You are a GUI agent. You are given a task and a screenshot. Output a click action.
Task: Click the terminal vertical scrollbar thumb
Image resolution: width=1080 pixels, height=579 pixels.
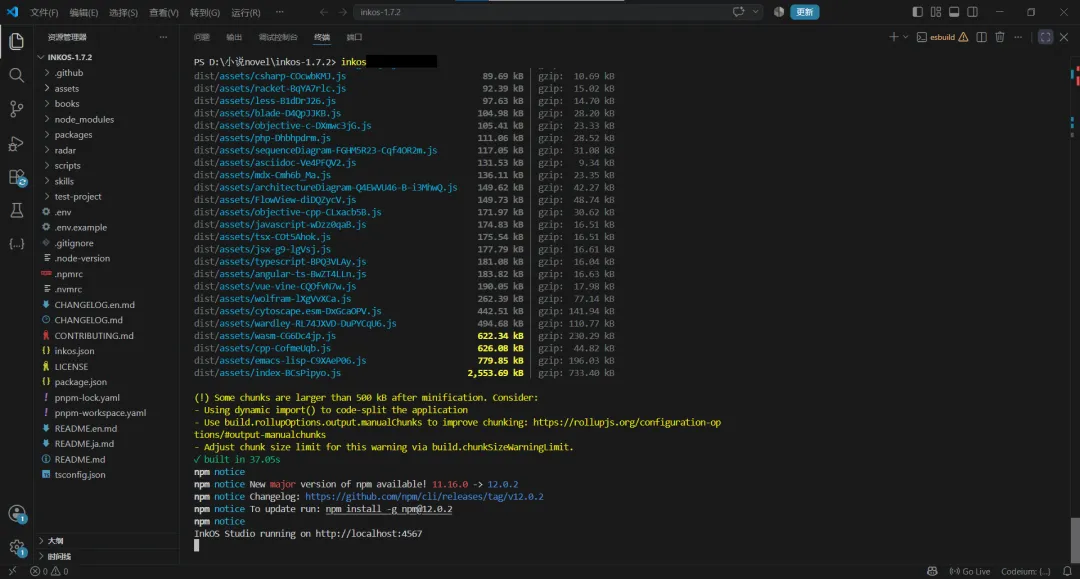pyautogui.click(x=1075, y=539)
